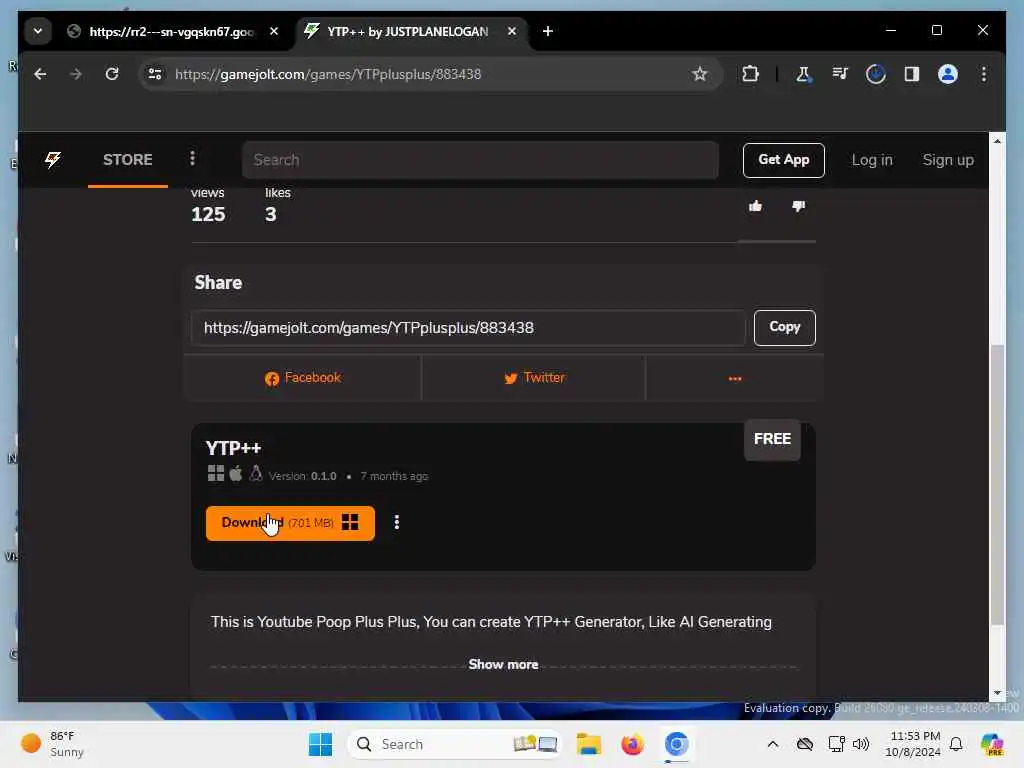Click the scrollbar down arrow
This screenshot has height=768, width=1024.
pyautogui.click(x=997, y=694)
